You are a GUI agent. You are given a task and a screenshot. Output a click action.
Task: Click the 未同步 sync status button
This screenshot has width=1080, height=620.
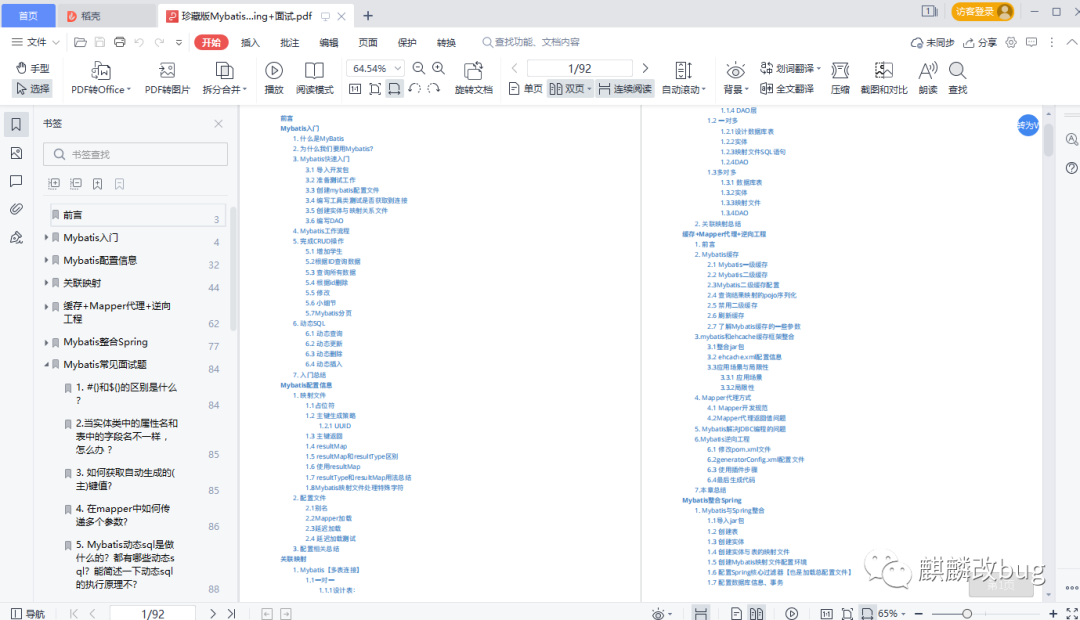pyautogui.click(x=932, y=43)
